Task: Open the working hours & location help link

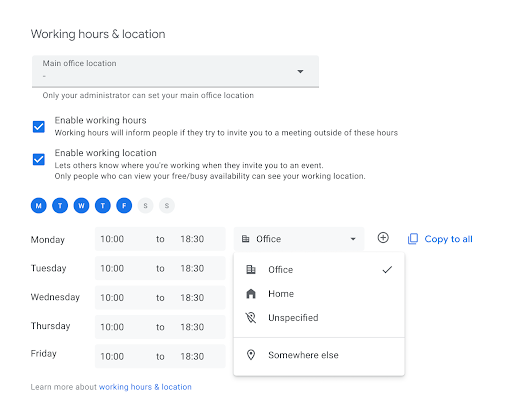Action: coord(145,387)
